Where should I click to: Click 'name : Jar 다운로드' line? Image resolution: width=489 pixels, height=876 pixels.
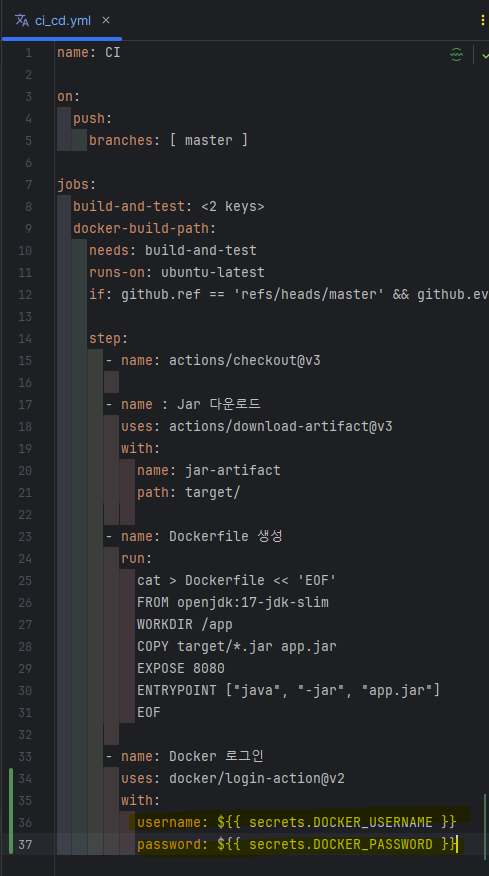[191, 404]
